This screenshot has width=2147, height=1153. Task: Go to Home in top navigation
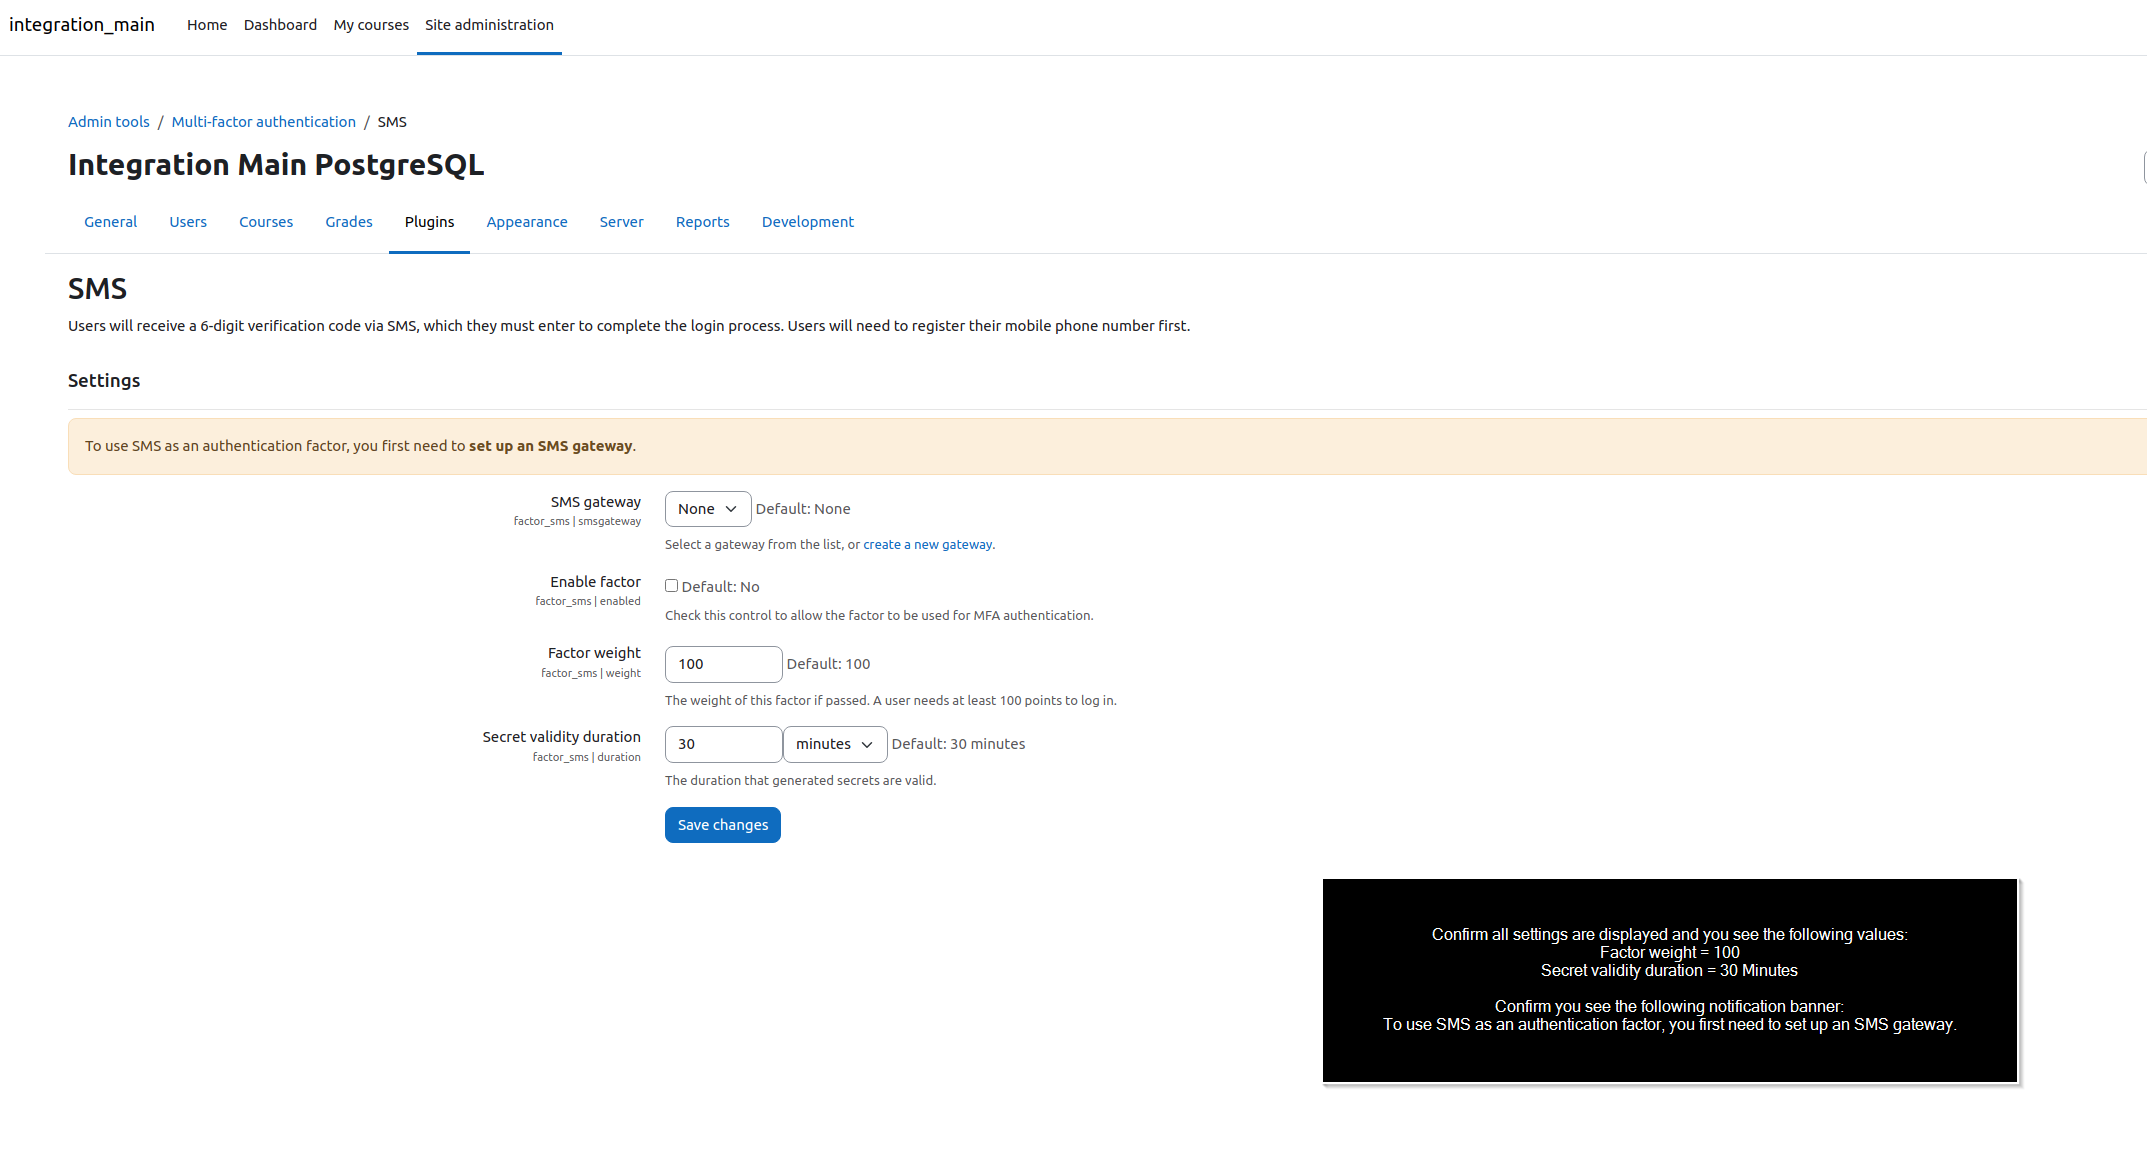(207, 25)
